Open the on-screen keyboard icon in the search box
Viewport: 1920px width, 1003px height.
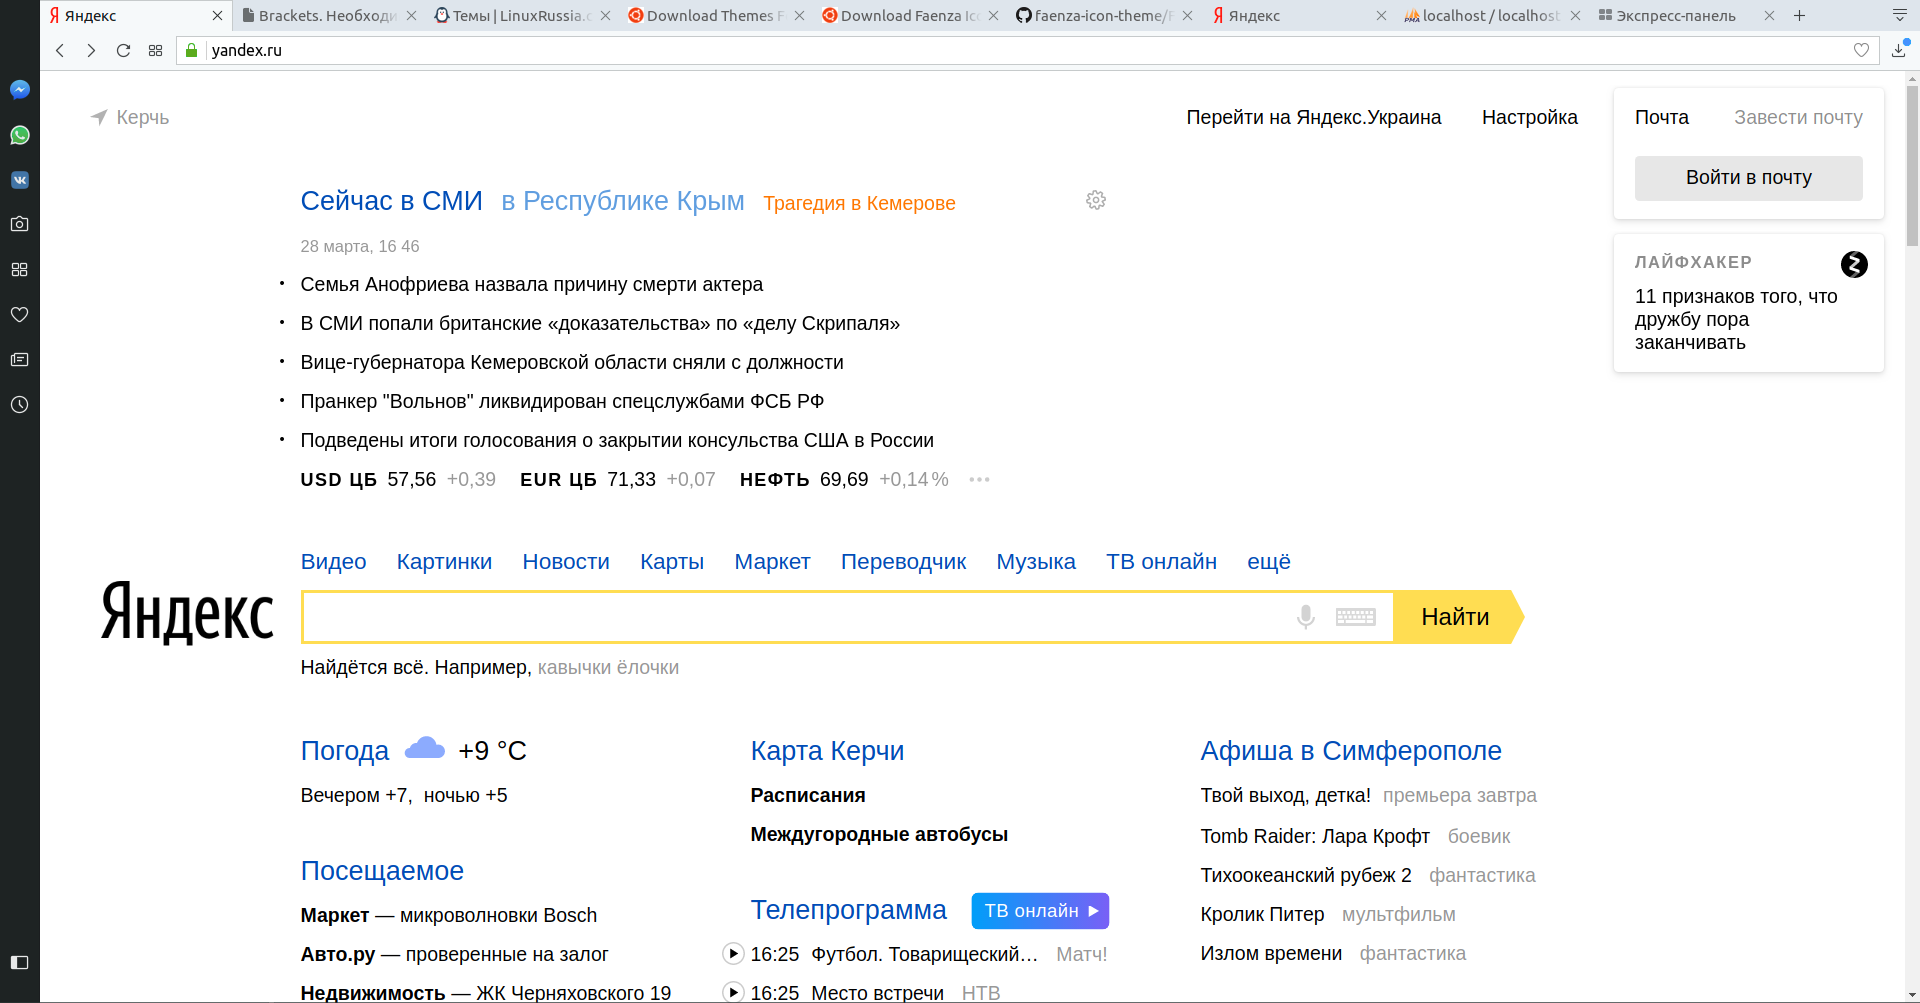pos(1356,617)
